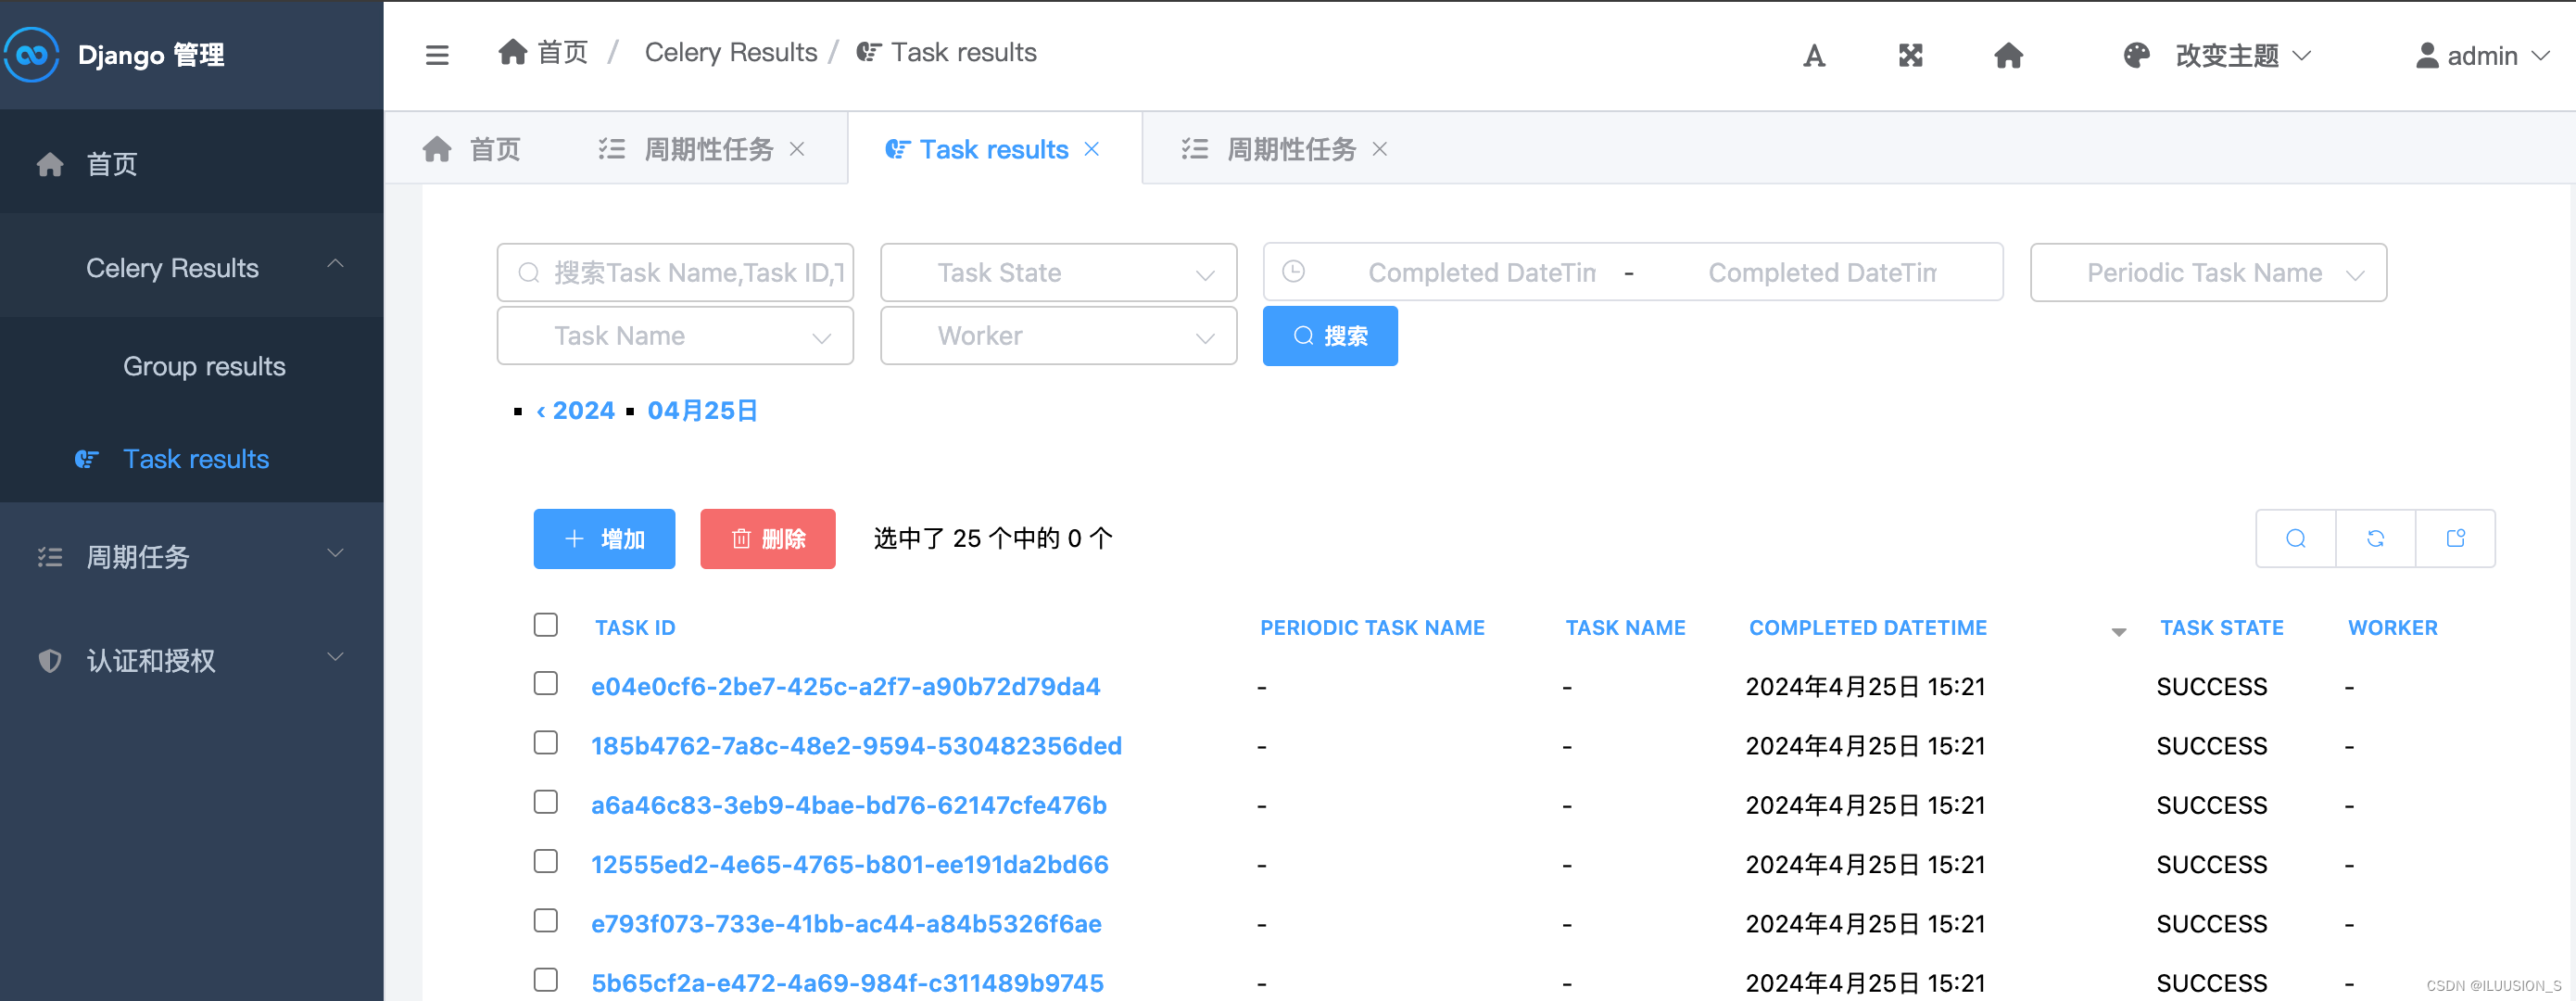Screen dimensions: 2576x1001
Task: Check the row for task a6a46c83-3eb9
Action: (x=546, y=802)
